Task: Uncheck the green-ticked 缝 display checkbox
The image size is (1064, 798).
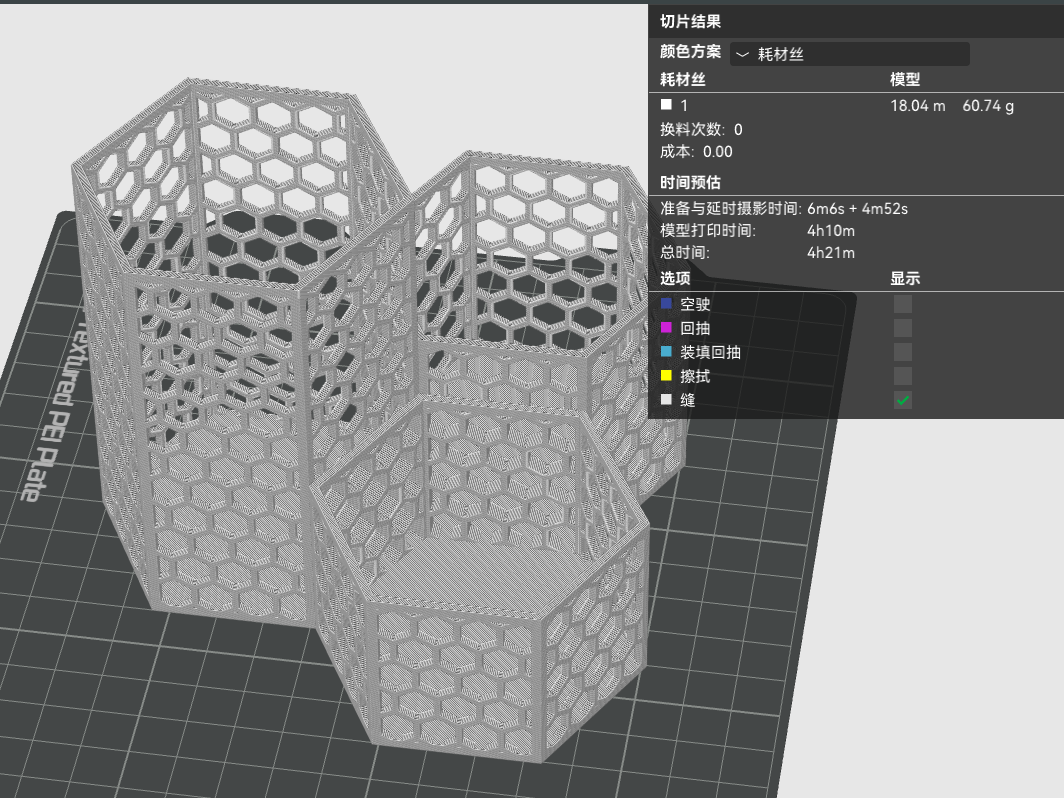Action: [902, 400]
